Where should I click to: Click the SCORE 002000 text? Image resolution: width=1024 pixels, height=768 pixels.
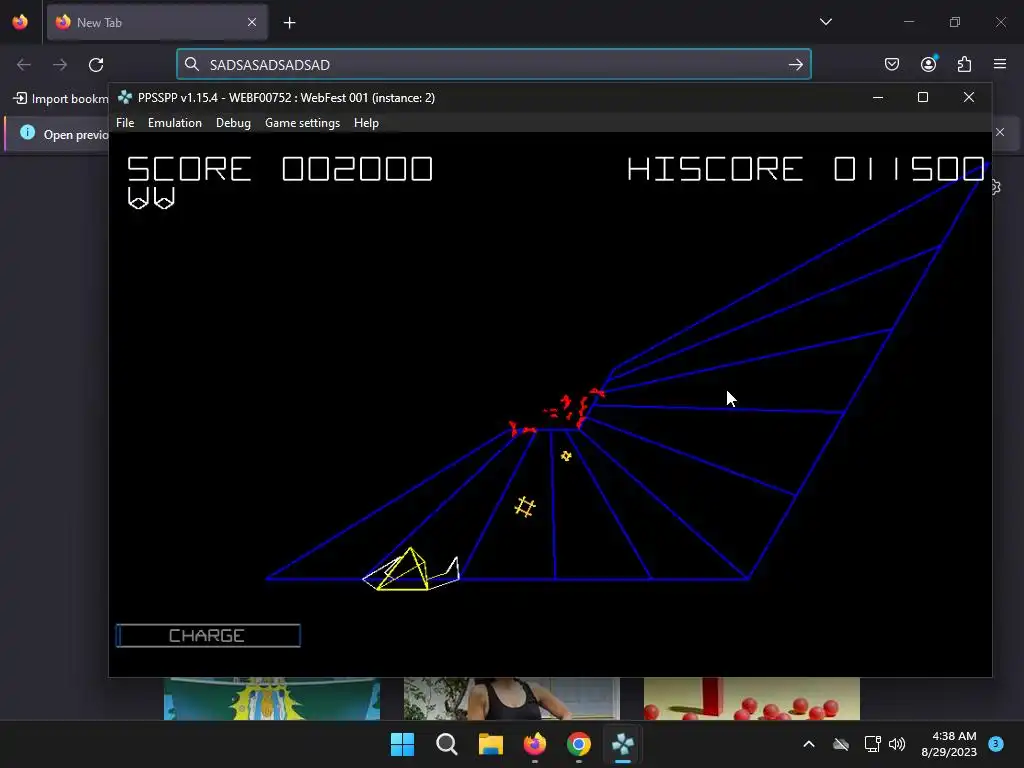pyautogui.click(x=280, y=169)
